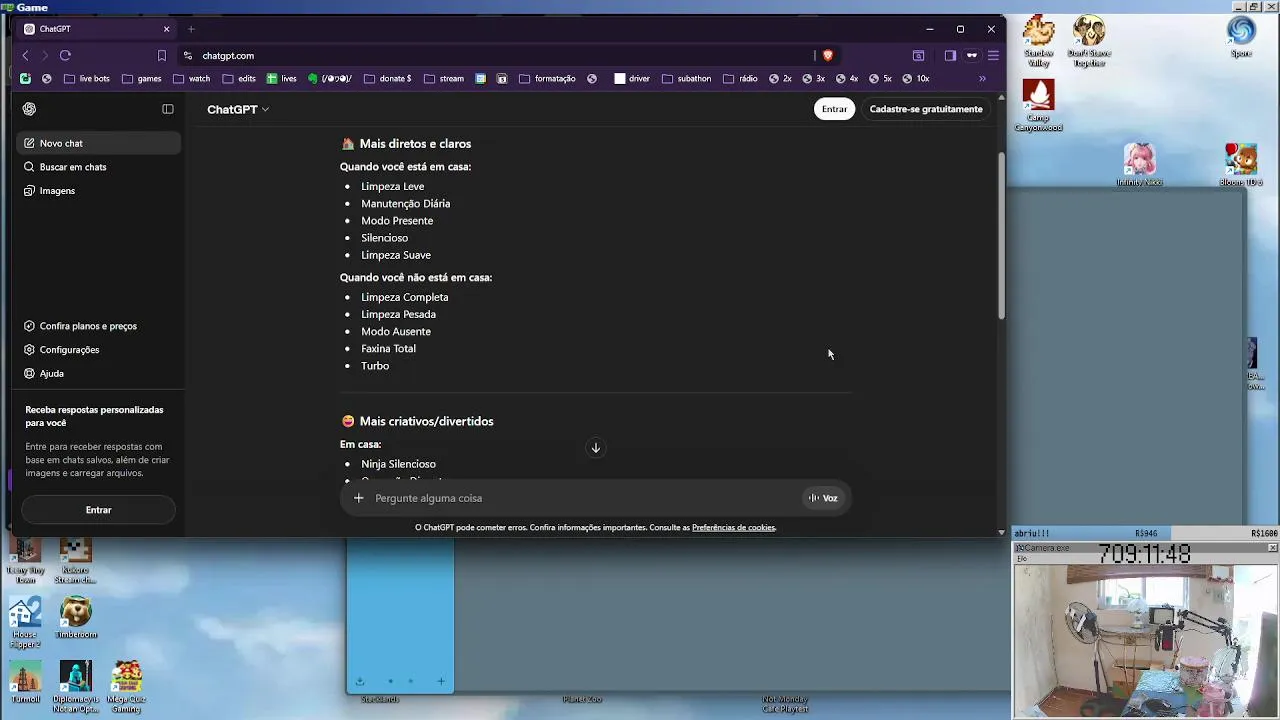Click the plus icon on the blue panel

(x=440, y=682)
